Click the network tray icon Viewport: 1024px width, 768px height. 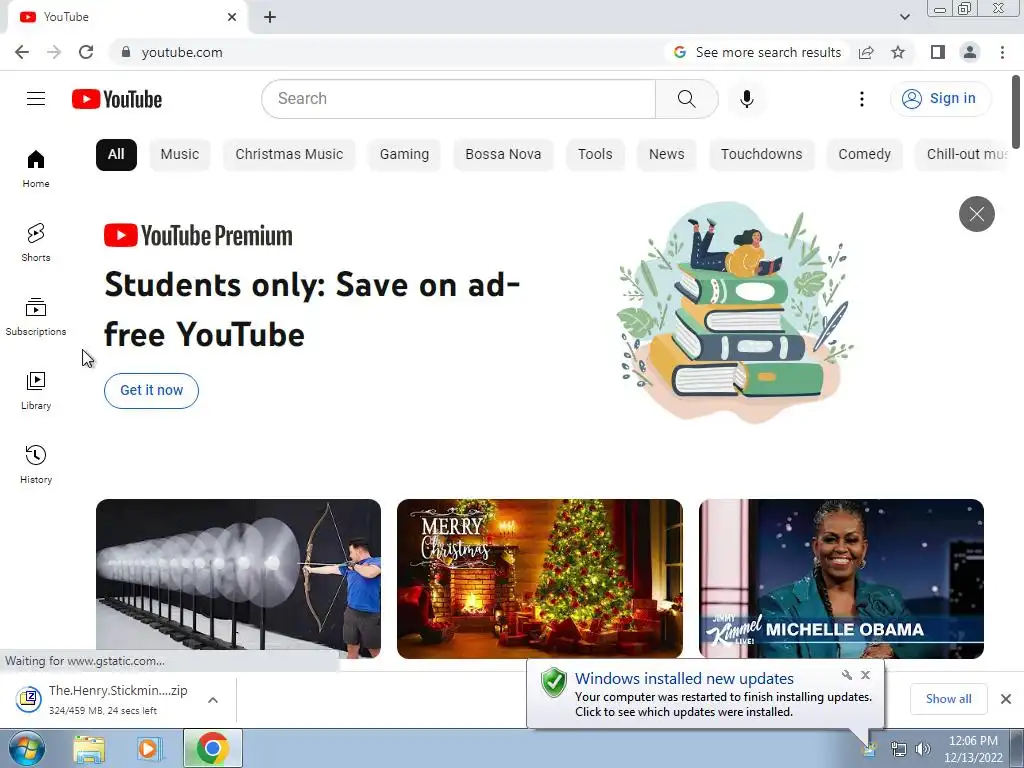(899, 749)
